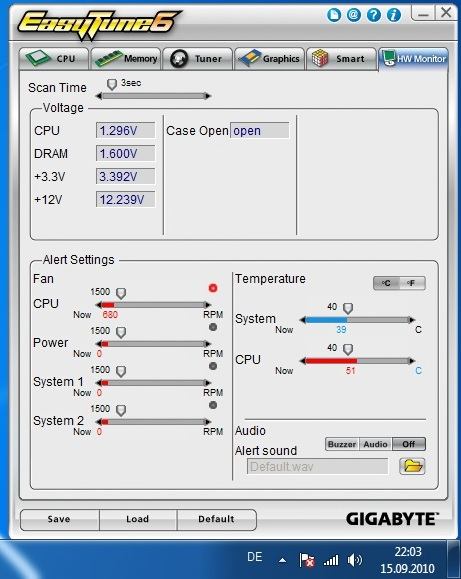Open the help question mark icon
Image resolution: width=461 pixels, height=579 pixels.
374,15
